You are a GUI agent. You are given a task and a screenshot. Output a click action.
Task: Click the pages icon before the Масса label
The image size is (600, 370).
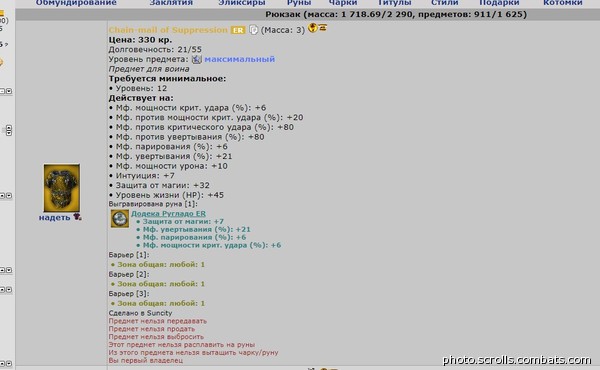[x=253, y=29]
